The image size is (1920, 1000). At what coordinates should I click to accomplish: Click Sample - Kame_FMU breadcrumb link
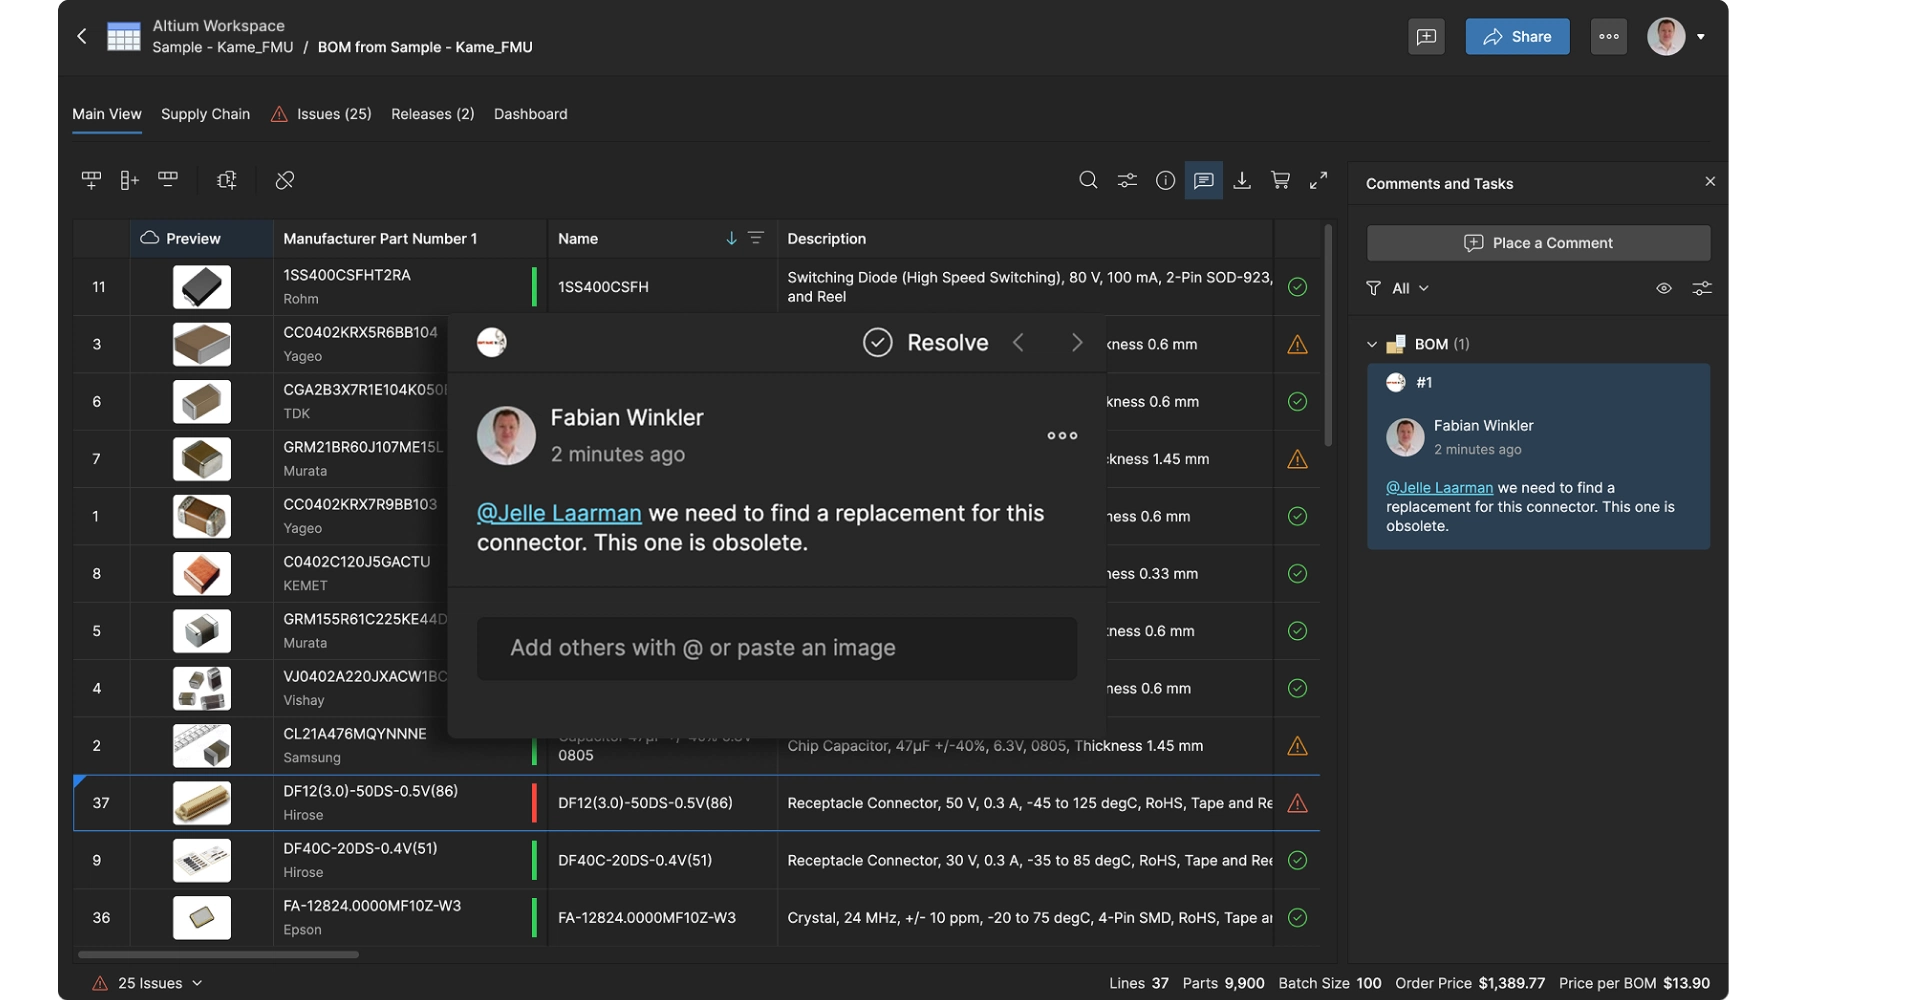[x=223, y=47]
